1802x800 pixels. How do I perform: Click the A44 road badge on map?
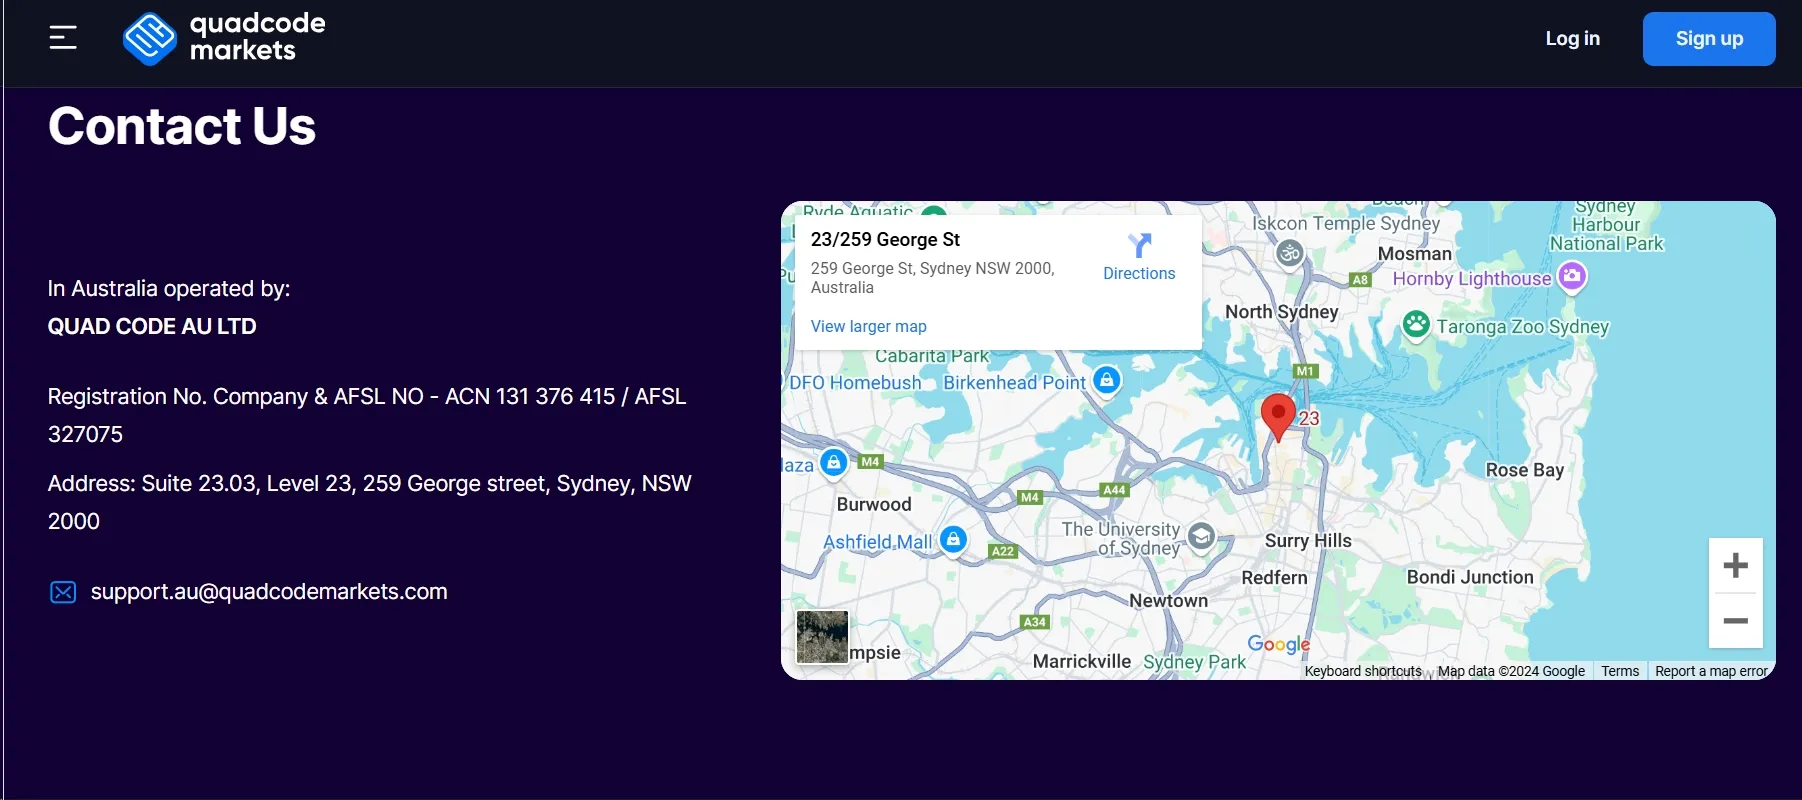point(1115,490)
